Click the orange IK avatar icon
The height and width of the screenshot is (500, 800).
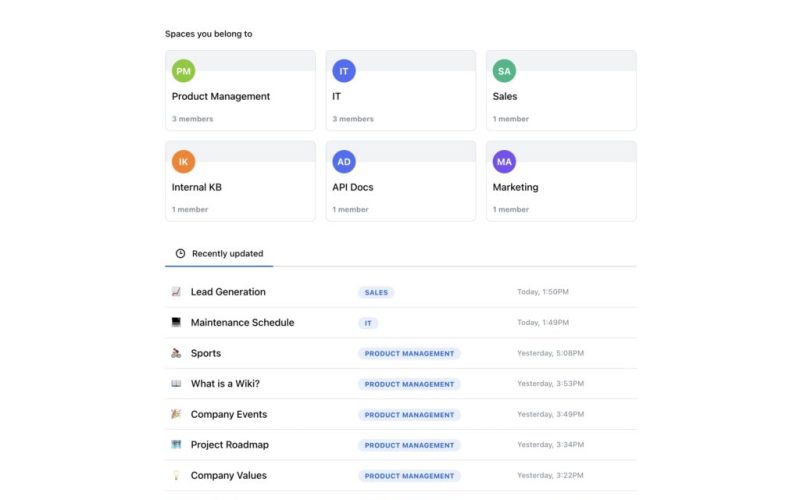coord(183,161)
